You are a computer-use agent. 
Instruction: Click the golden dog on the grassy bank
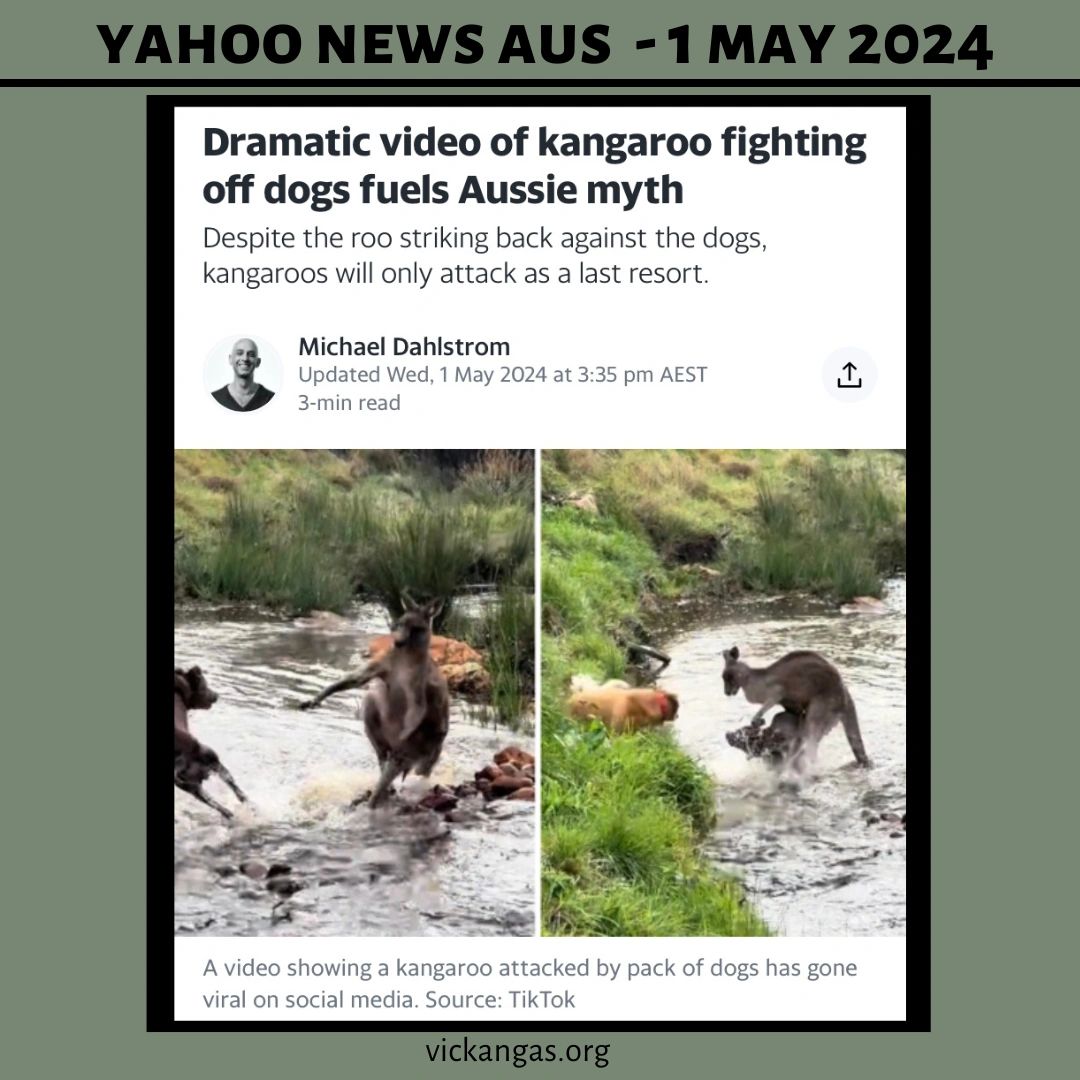pos(622,703)
